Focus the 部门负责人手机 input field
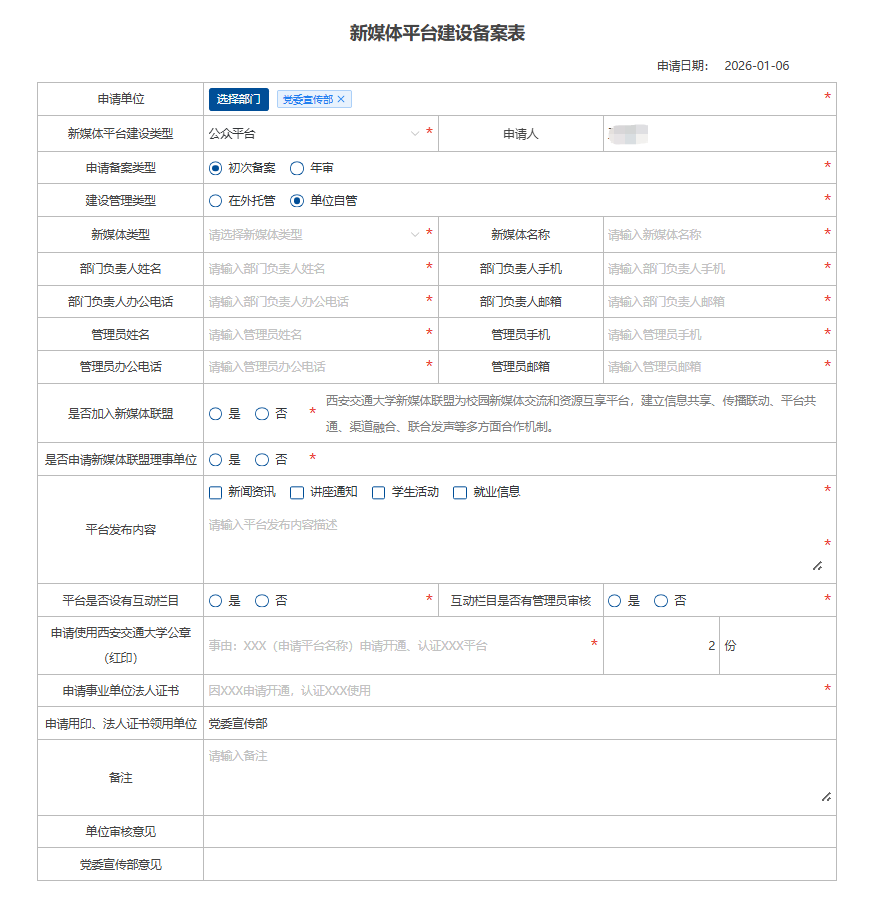The width and height of the screenshot is (884, 898). point(712,268)
